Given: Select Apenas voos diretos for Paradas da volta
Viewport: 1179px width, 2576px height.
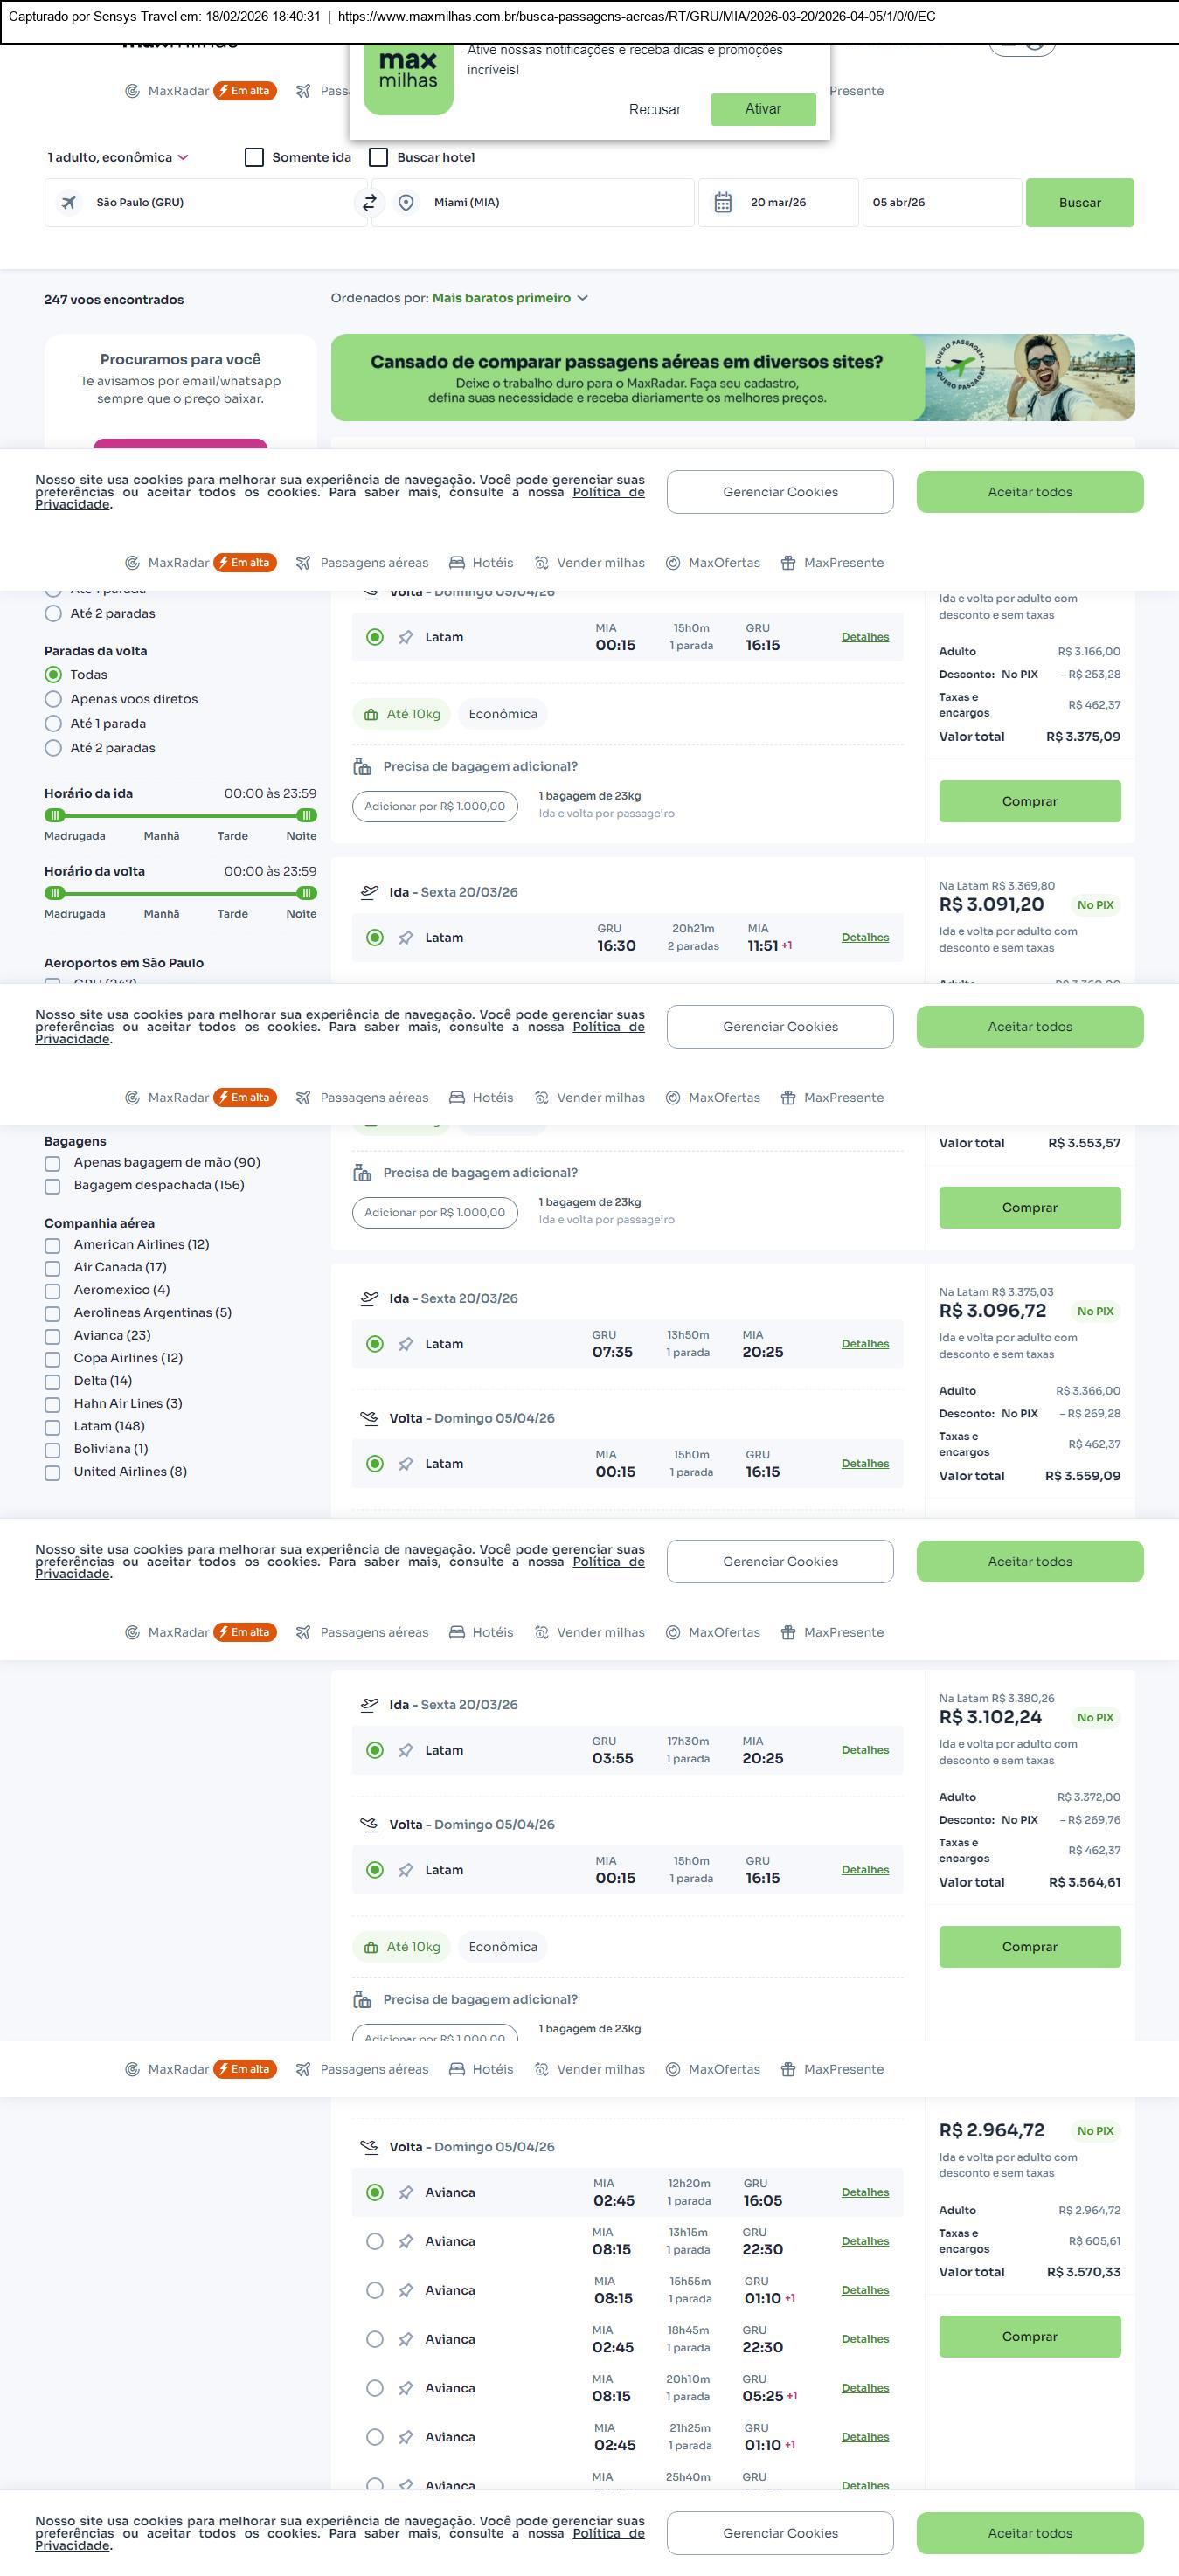Looking at the screenshot, I should pos(54,699).
